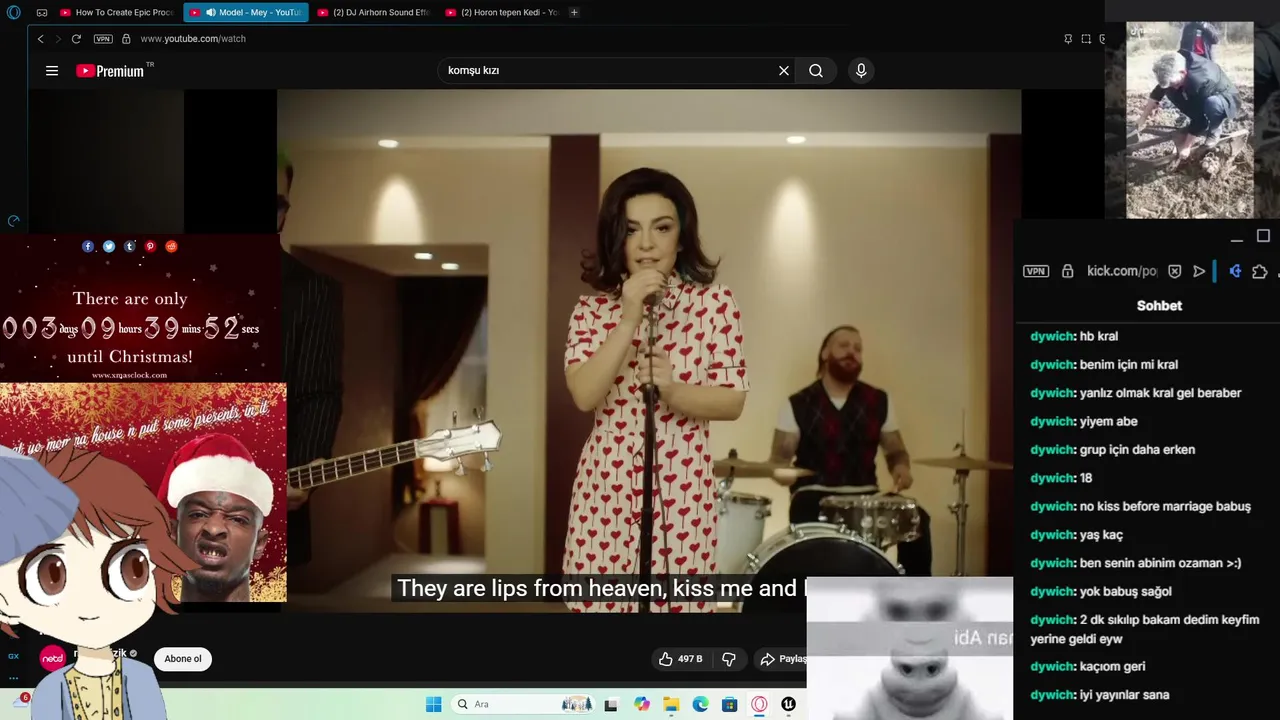Open ad blocker shield in kick window
The height and width of the screenshot is (720, 1280).
coord(1175,271)
